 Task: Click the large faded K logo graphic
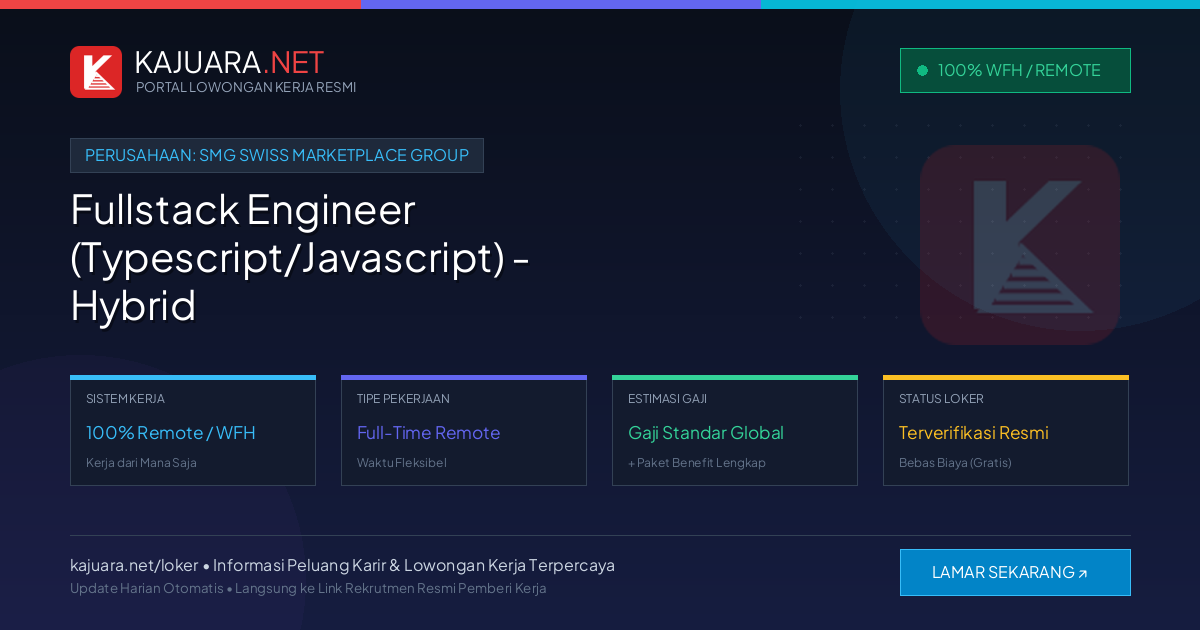pyautogui.click(x=1020, y=245)
